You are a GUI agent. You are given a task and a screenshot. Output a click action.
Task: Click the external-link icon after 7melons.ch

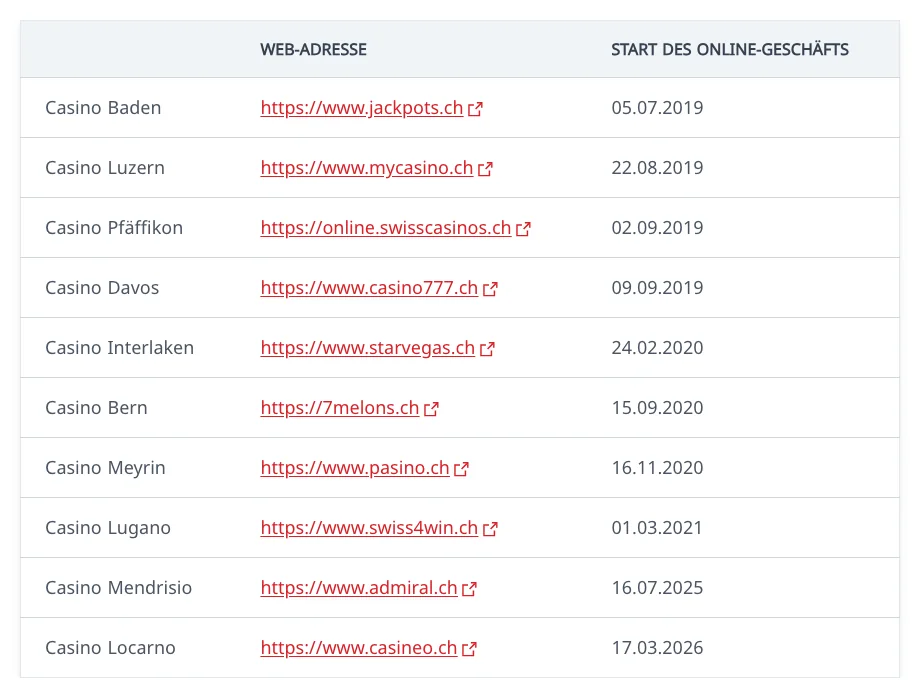[x=431, y=408]
